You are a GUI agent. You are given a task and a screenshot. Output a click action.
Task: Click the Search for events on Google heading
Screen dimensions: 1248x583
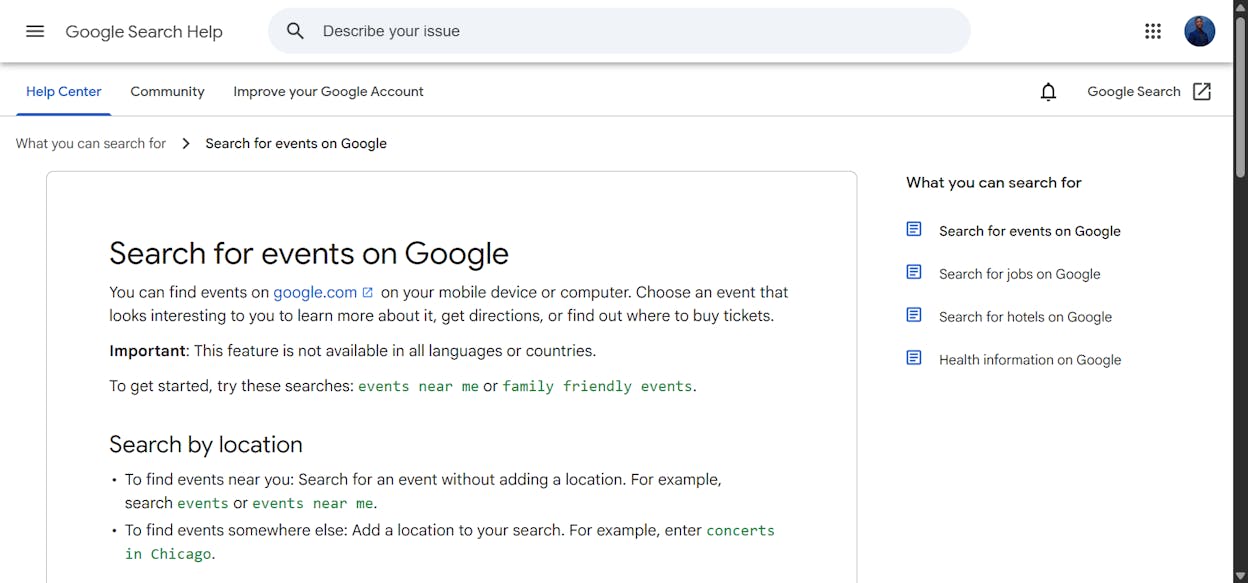point(309,253)
